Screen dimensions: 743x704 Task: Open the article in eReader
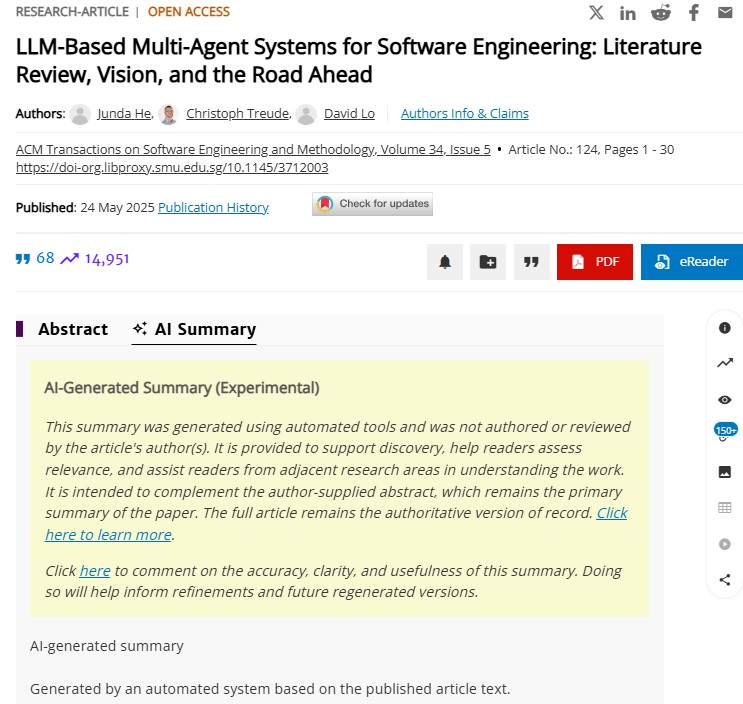click(692, 262)
